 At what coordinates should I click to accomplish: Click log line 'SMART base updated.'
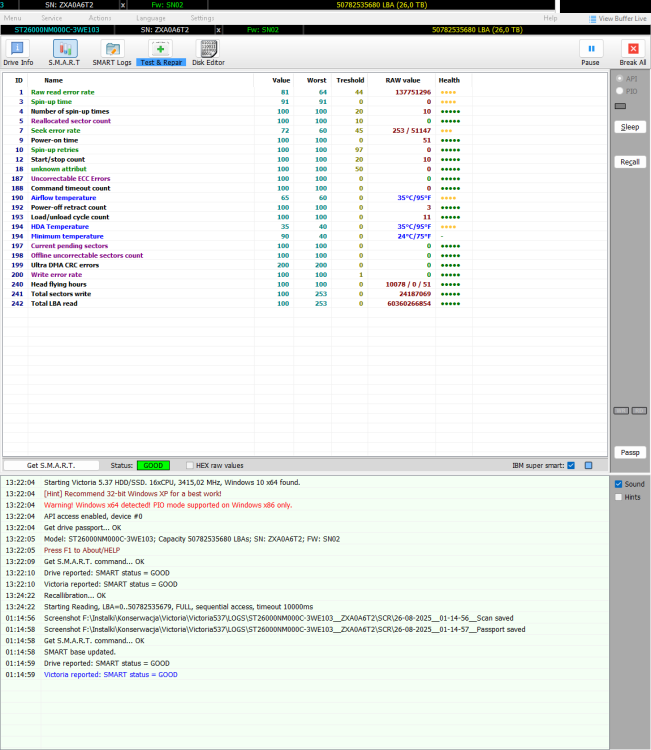pyautogui.click(x=79, y=652)
